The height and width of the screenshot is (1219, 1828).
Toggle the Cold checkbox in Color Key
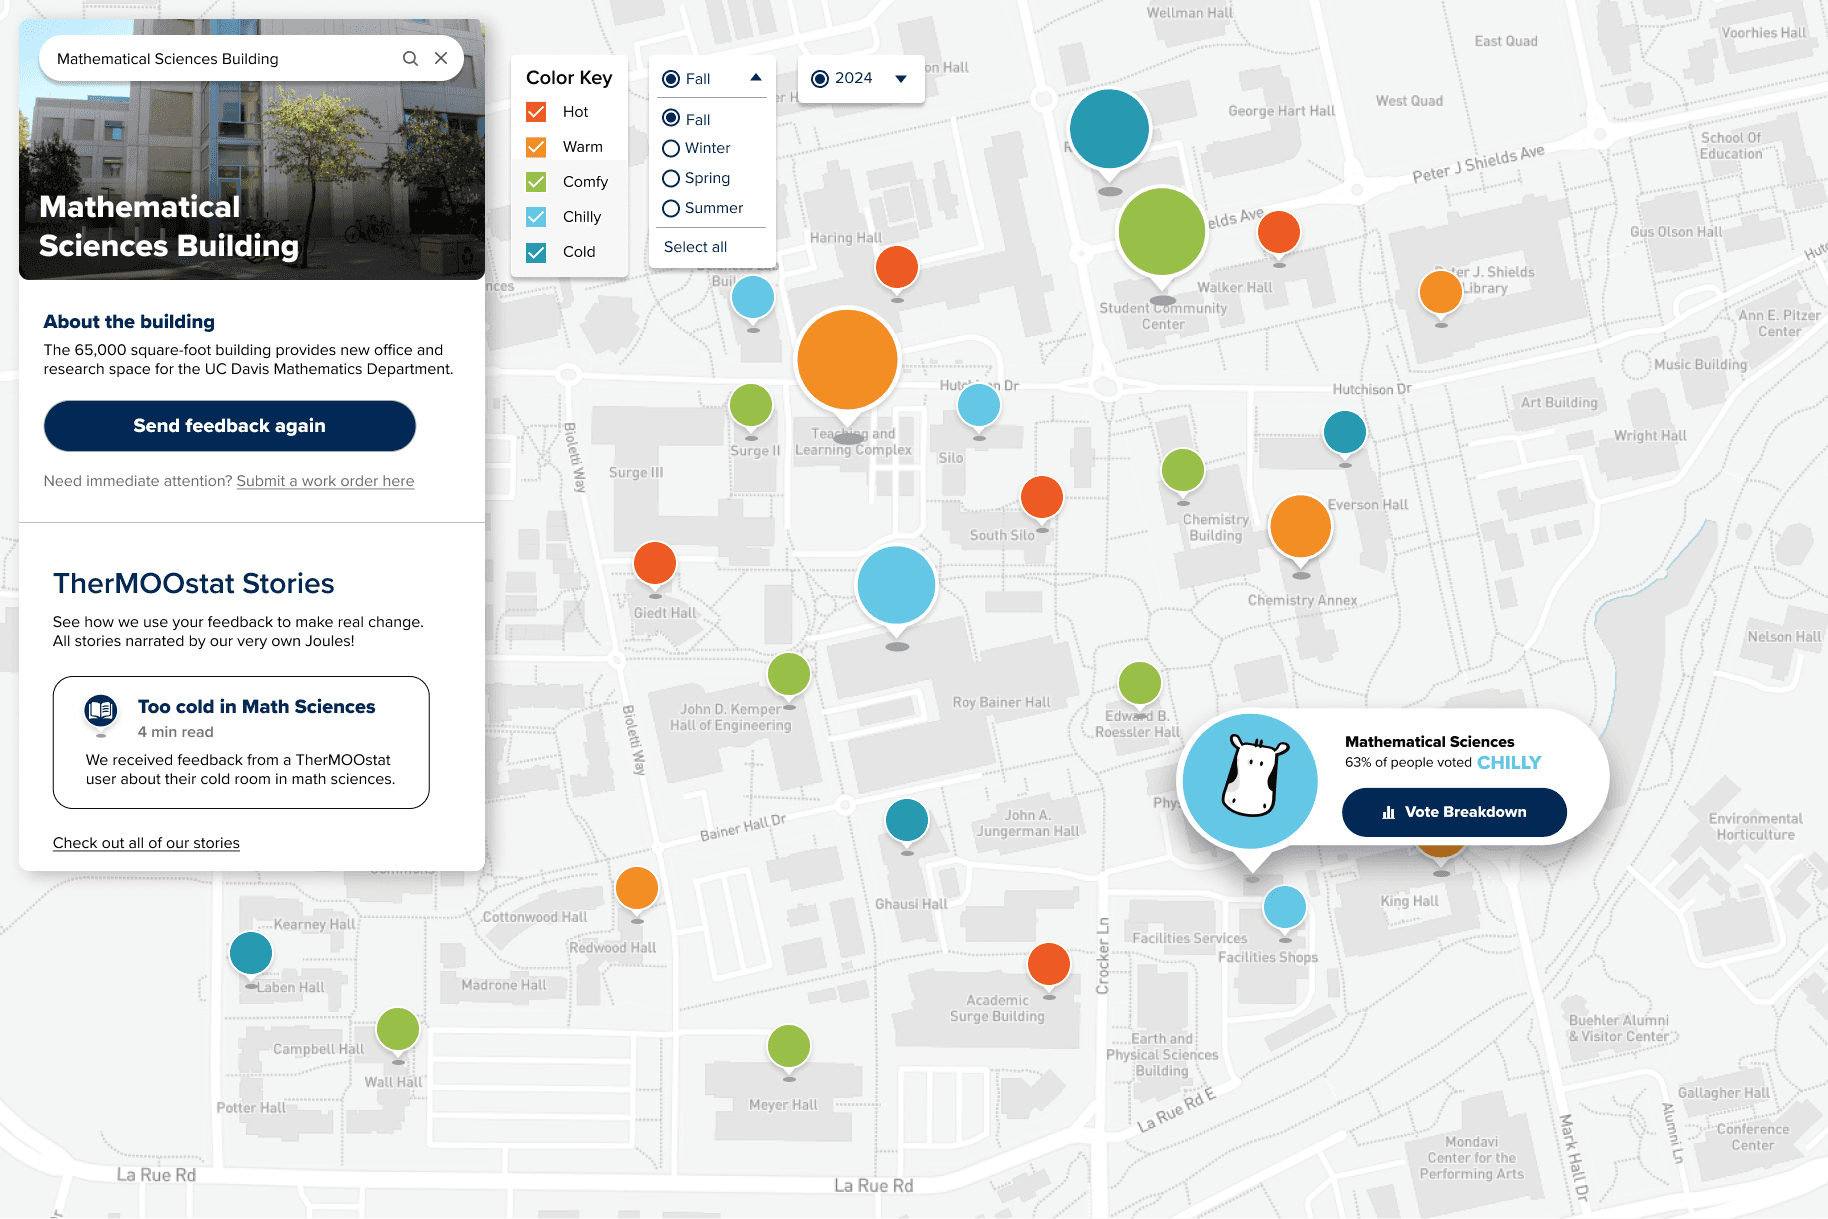pyautogui.click(x=536, y=252)
